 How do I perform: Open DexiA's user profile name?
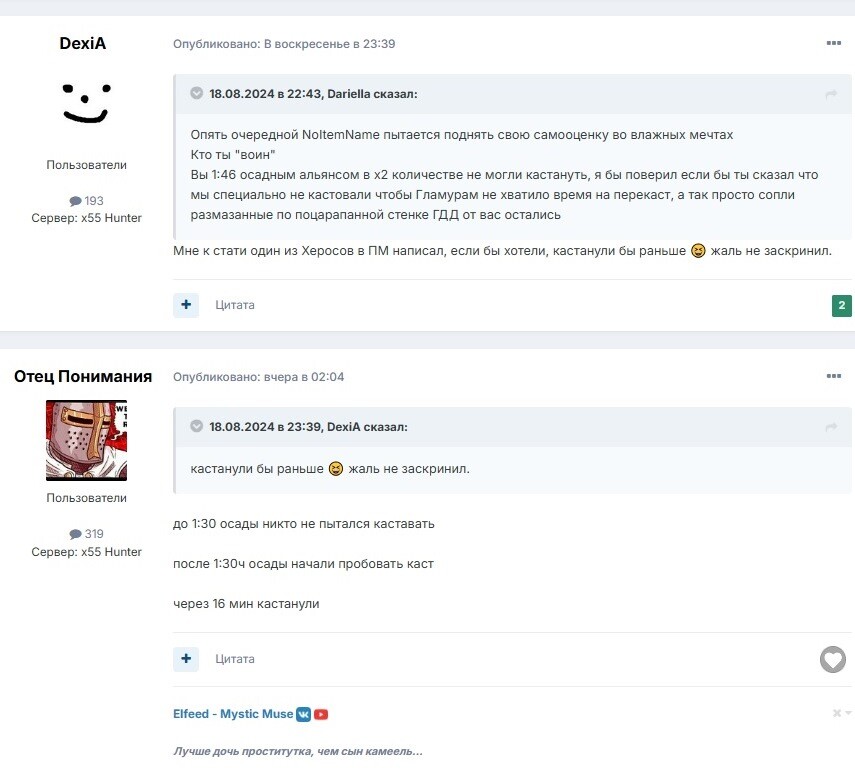coord(82,43)
